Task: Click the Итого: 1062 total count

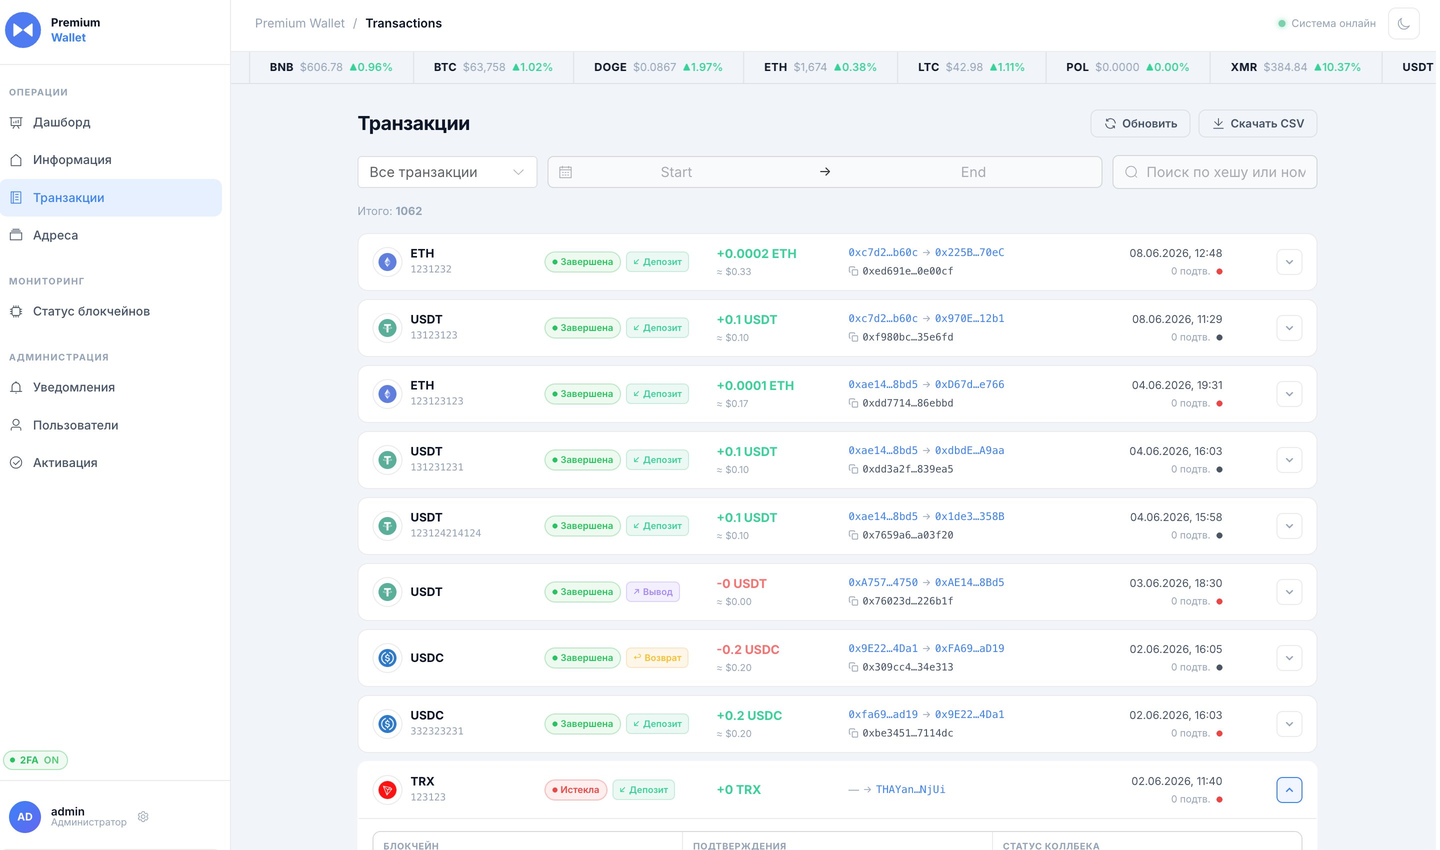Action: [390, 211]
